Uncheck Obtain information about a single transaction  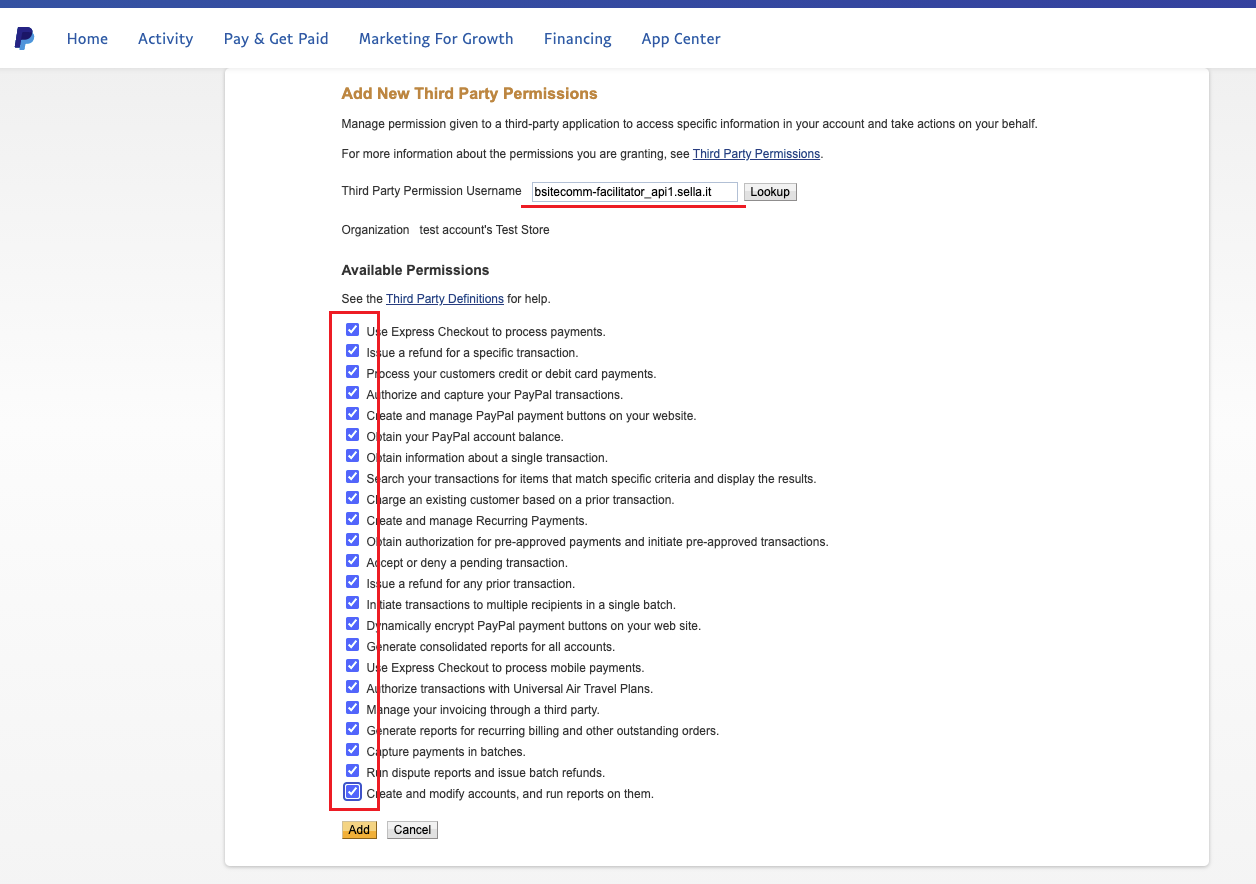(352, 456)
